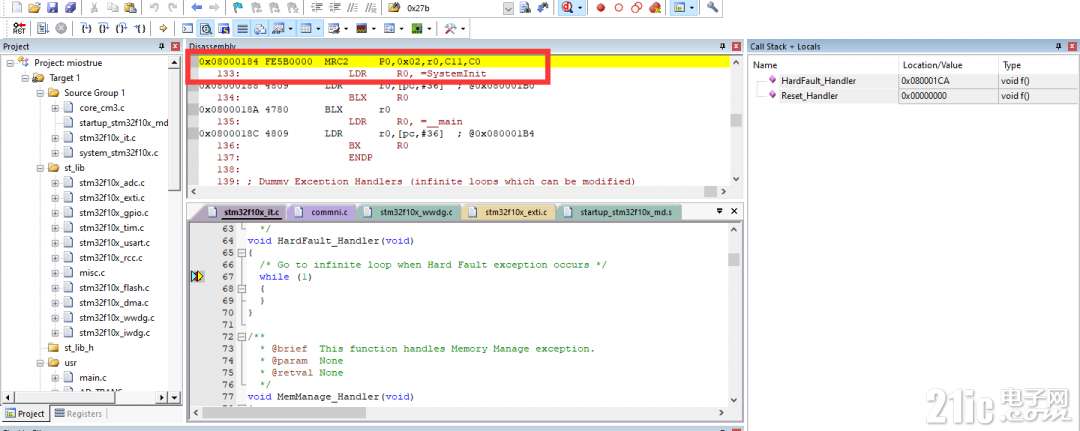Stop program execution
Image resolution: width=1080 pixels, height=431 pixels.
(x=61, y=29)
